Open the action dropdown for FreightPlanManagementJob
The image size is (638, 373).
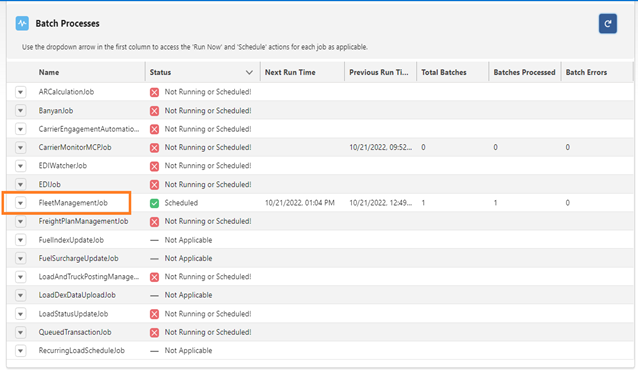click(x=20, y=221)
